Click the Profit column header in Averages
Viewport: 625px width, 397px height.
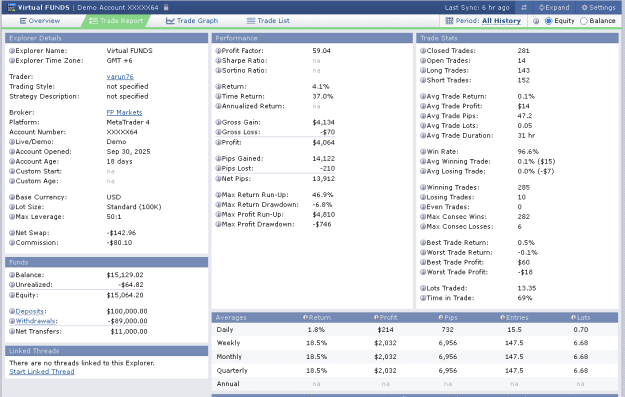point(385,318)
